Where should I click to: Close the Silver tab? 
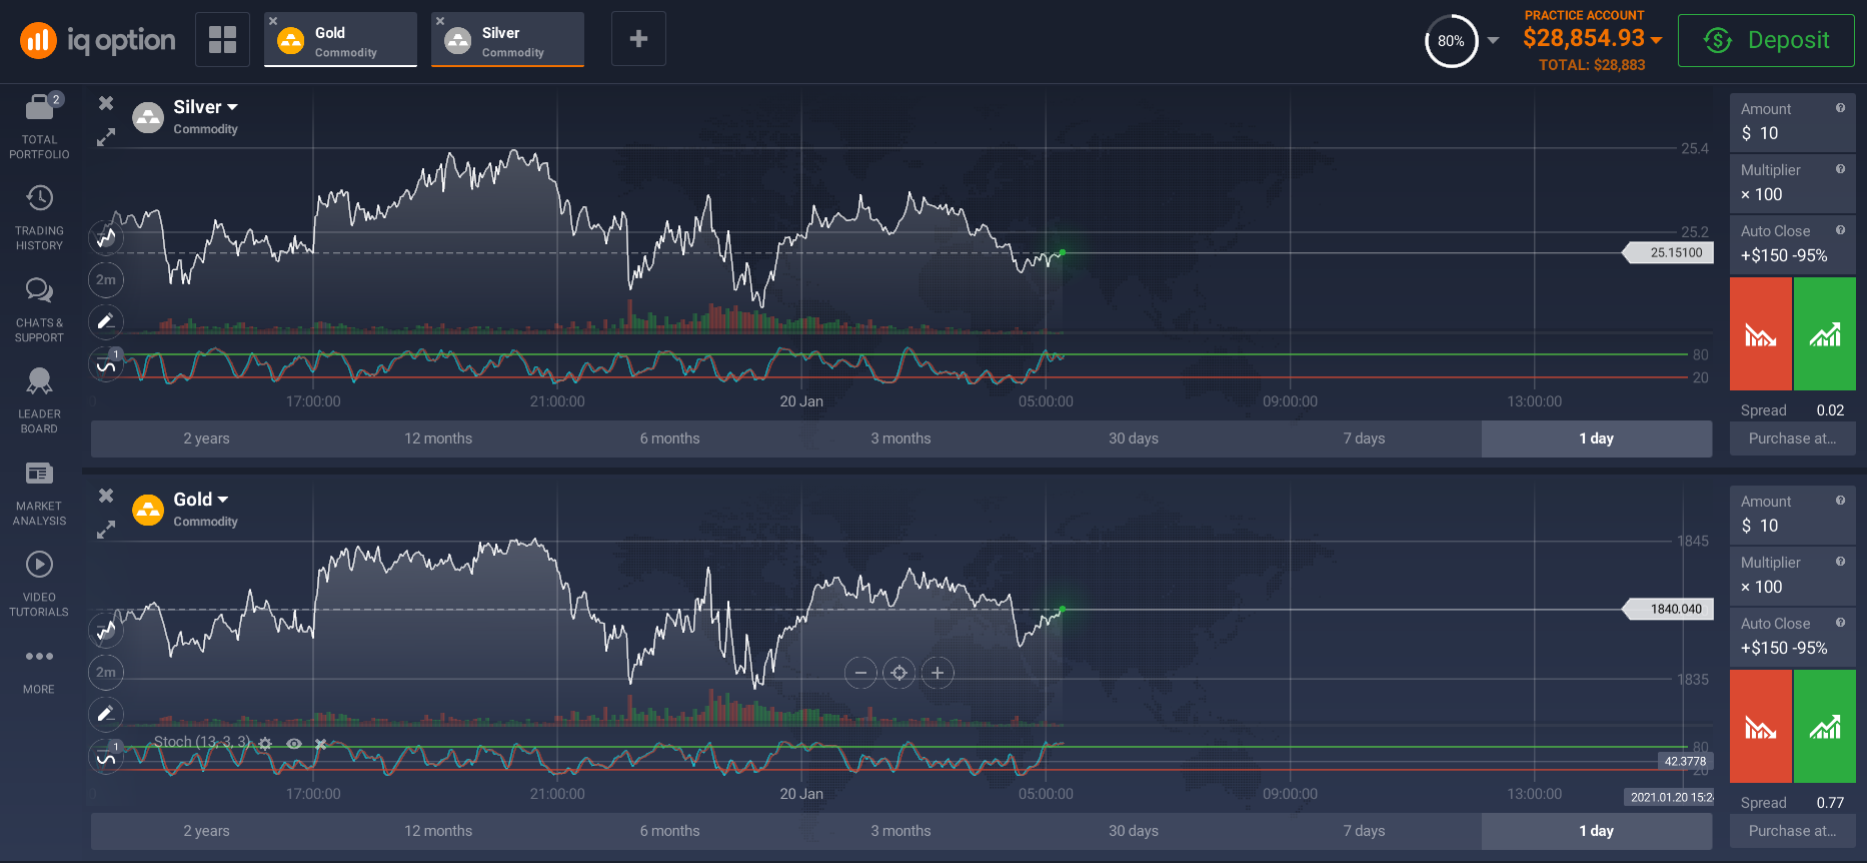440,21
